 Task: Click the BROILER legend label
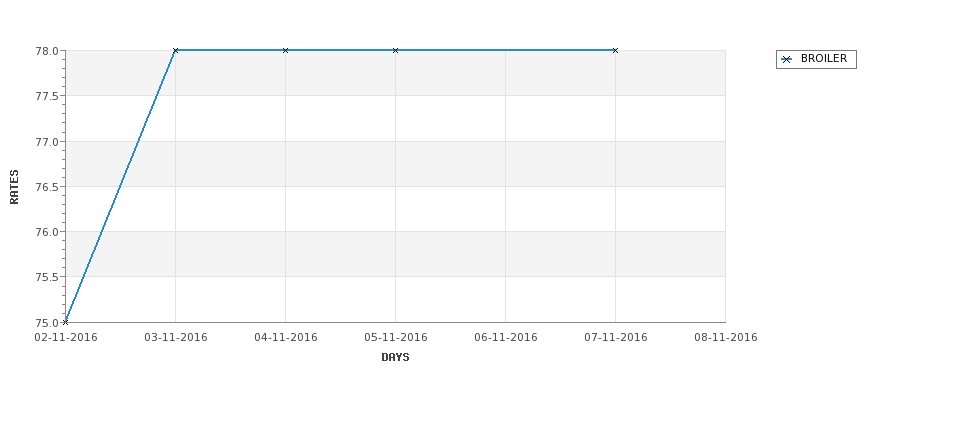click(823, 58)
